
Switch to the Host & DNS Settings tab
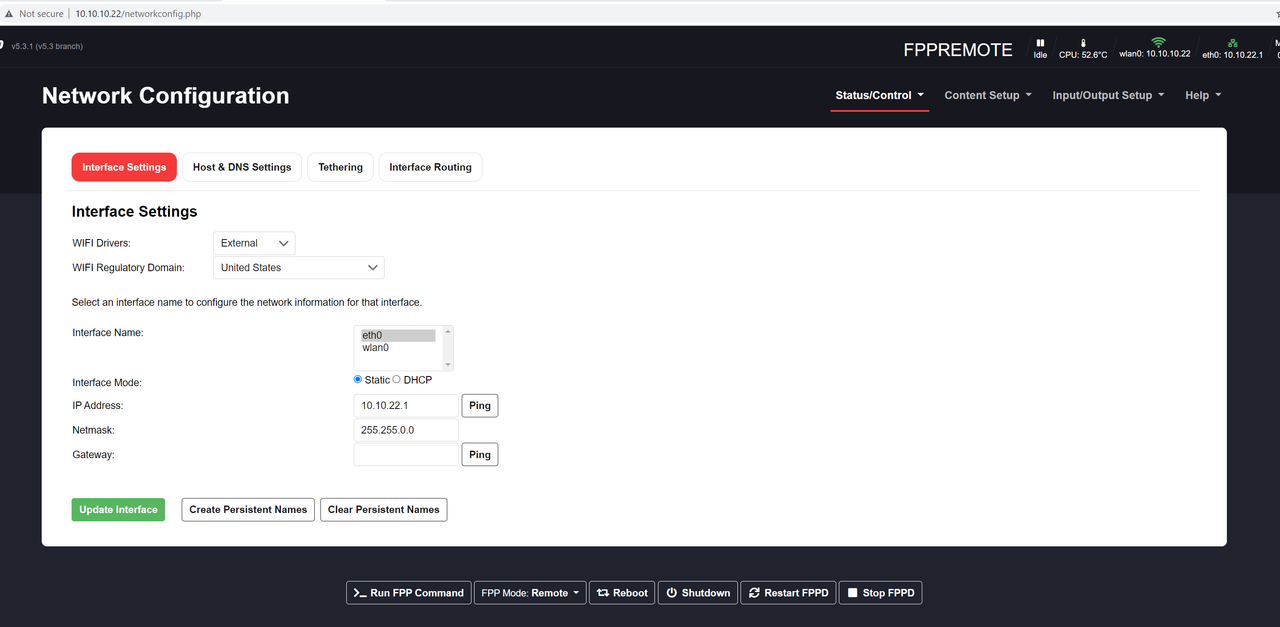(242, 167)
